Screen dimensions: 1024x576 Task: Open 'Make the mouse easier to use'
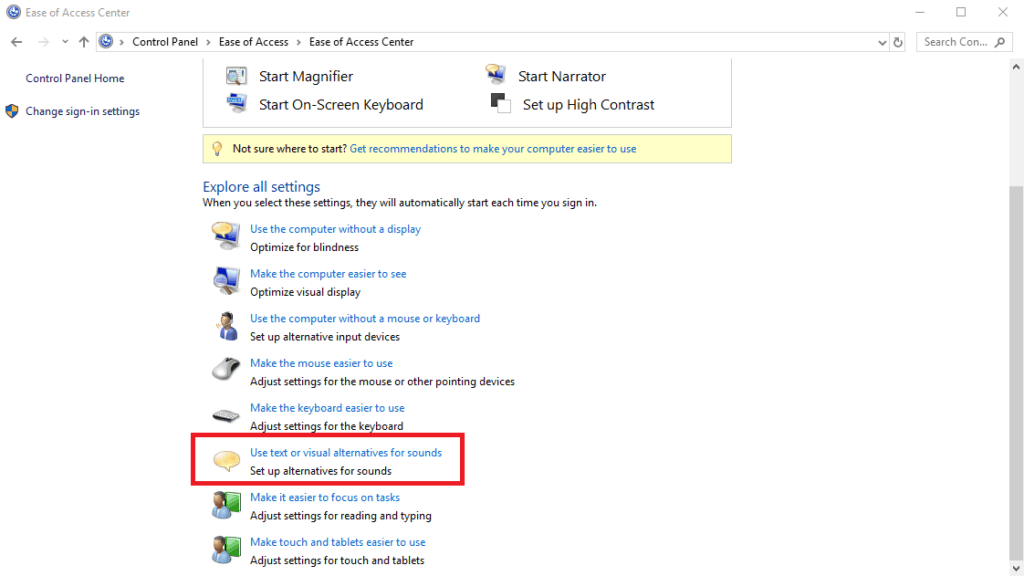[321, 363]
